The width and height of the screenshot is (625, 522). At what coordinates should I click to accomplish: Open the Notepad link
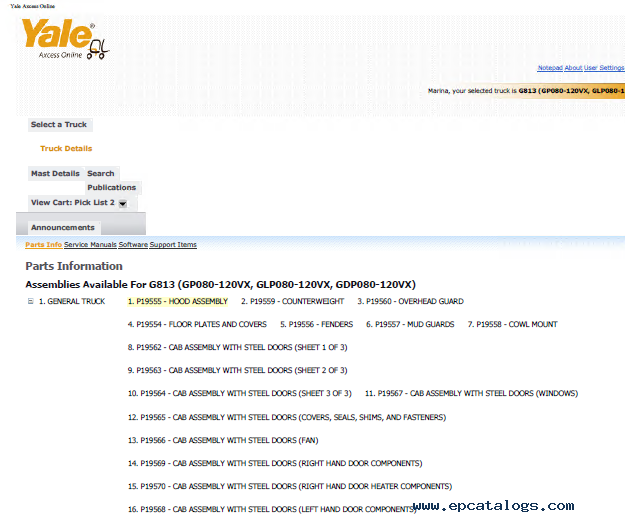(x=550, y=68)
